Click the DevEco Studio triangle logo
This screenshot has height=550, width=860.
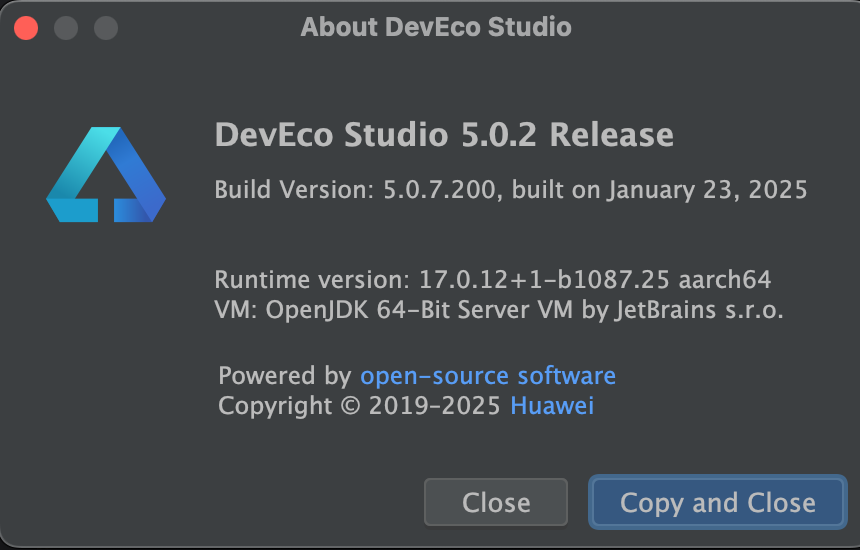106,174
